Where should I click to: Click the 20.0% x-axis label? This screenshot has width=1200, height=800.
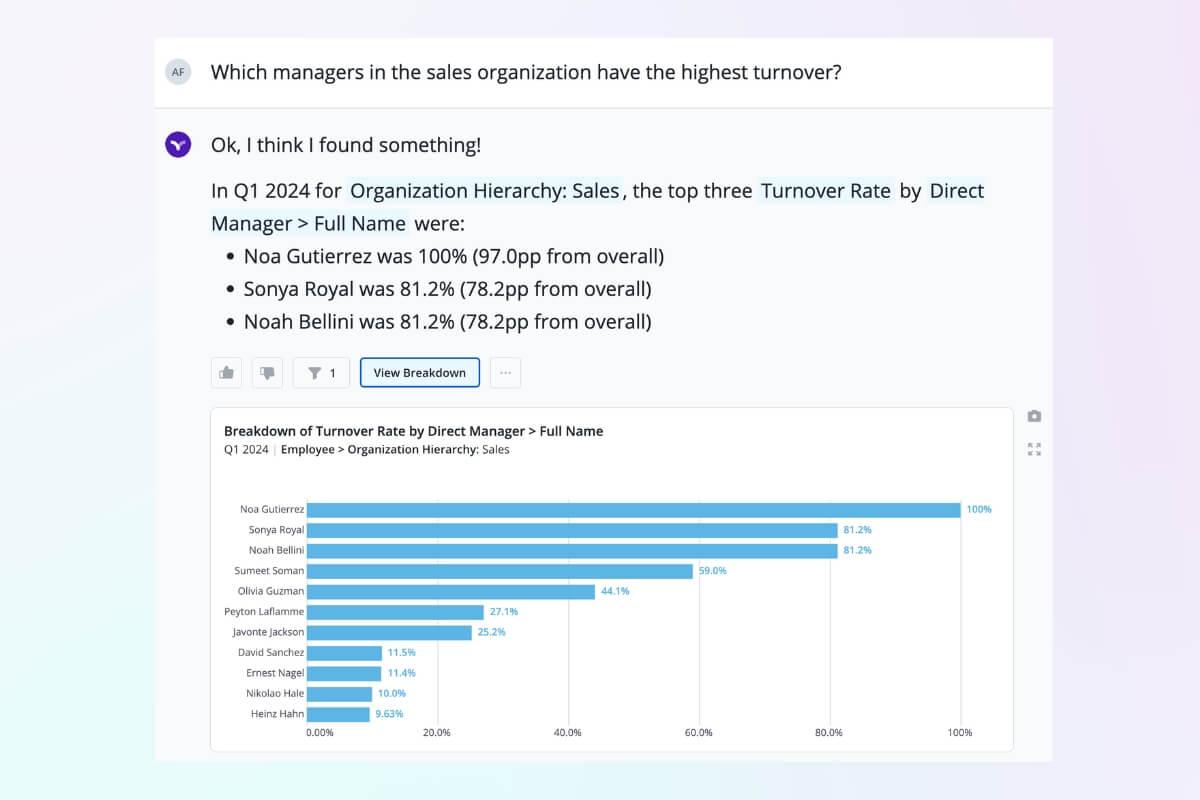[x=437, y=733]
